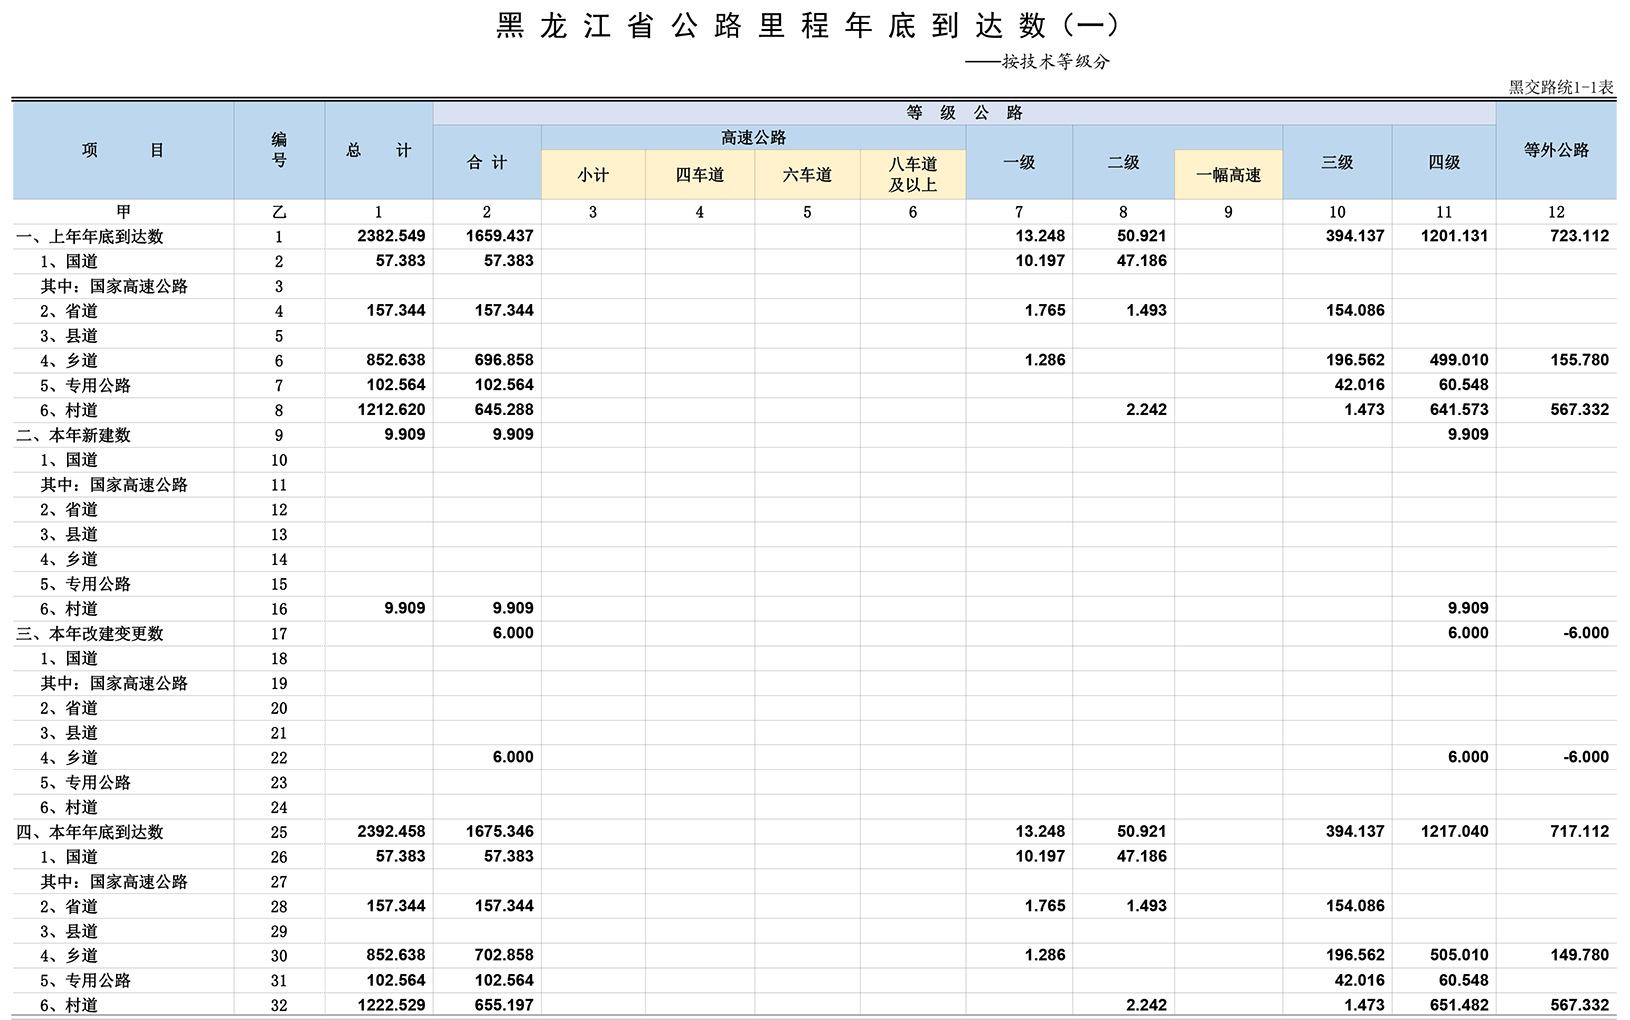Viewport: 1630px width, 1020px height.
Task: Click row label 一、上年年底到达数
Action: pos(90,237)
